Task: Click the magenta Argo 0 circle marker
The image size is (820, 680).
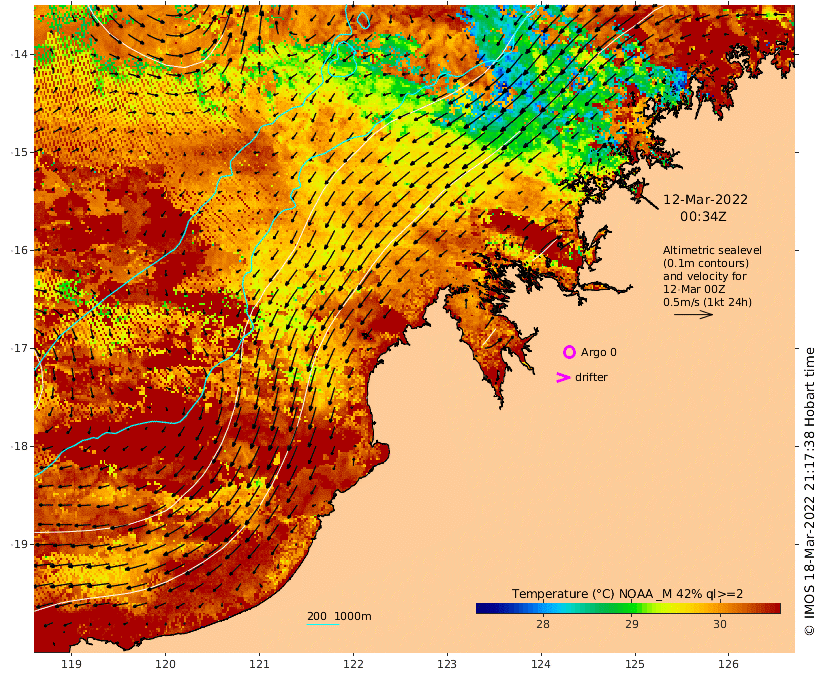Action: click(x=569, y=353)
